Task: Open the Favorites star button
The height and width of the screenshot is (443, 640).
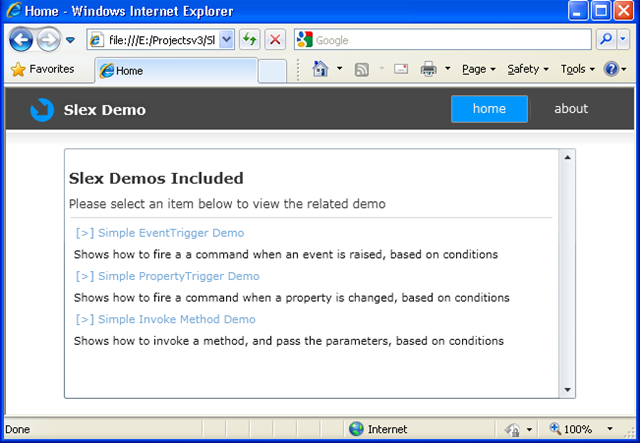Action: [42, 69]
